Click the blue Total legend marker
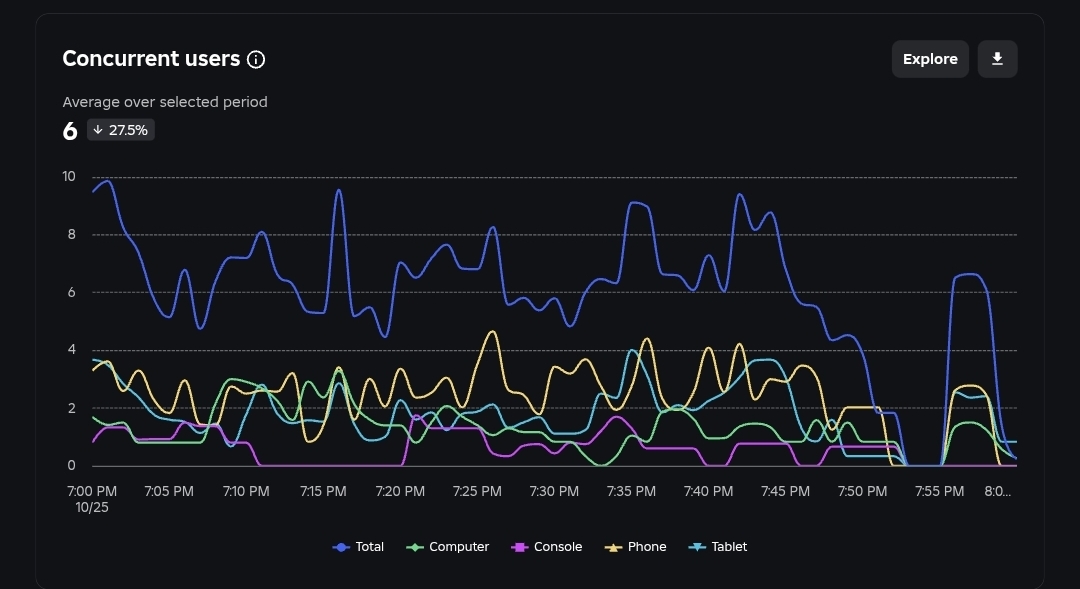This screenshot has width=1080, height=589. [341, 547]
